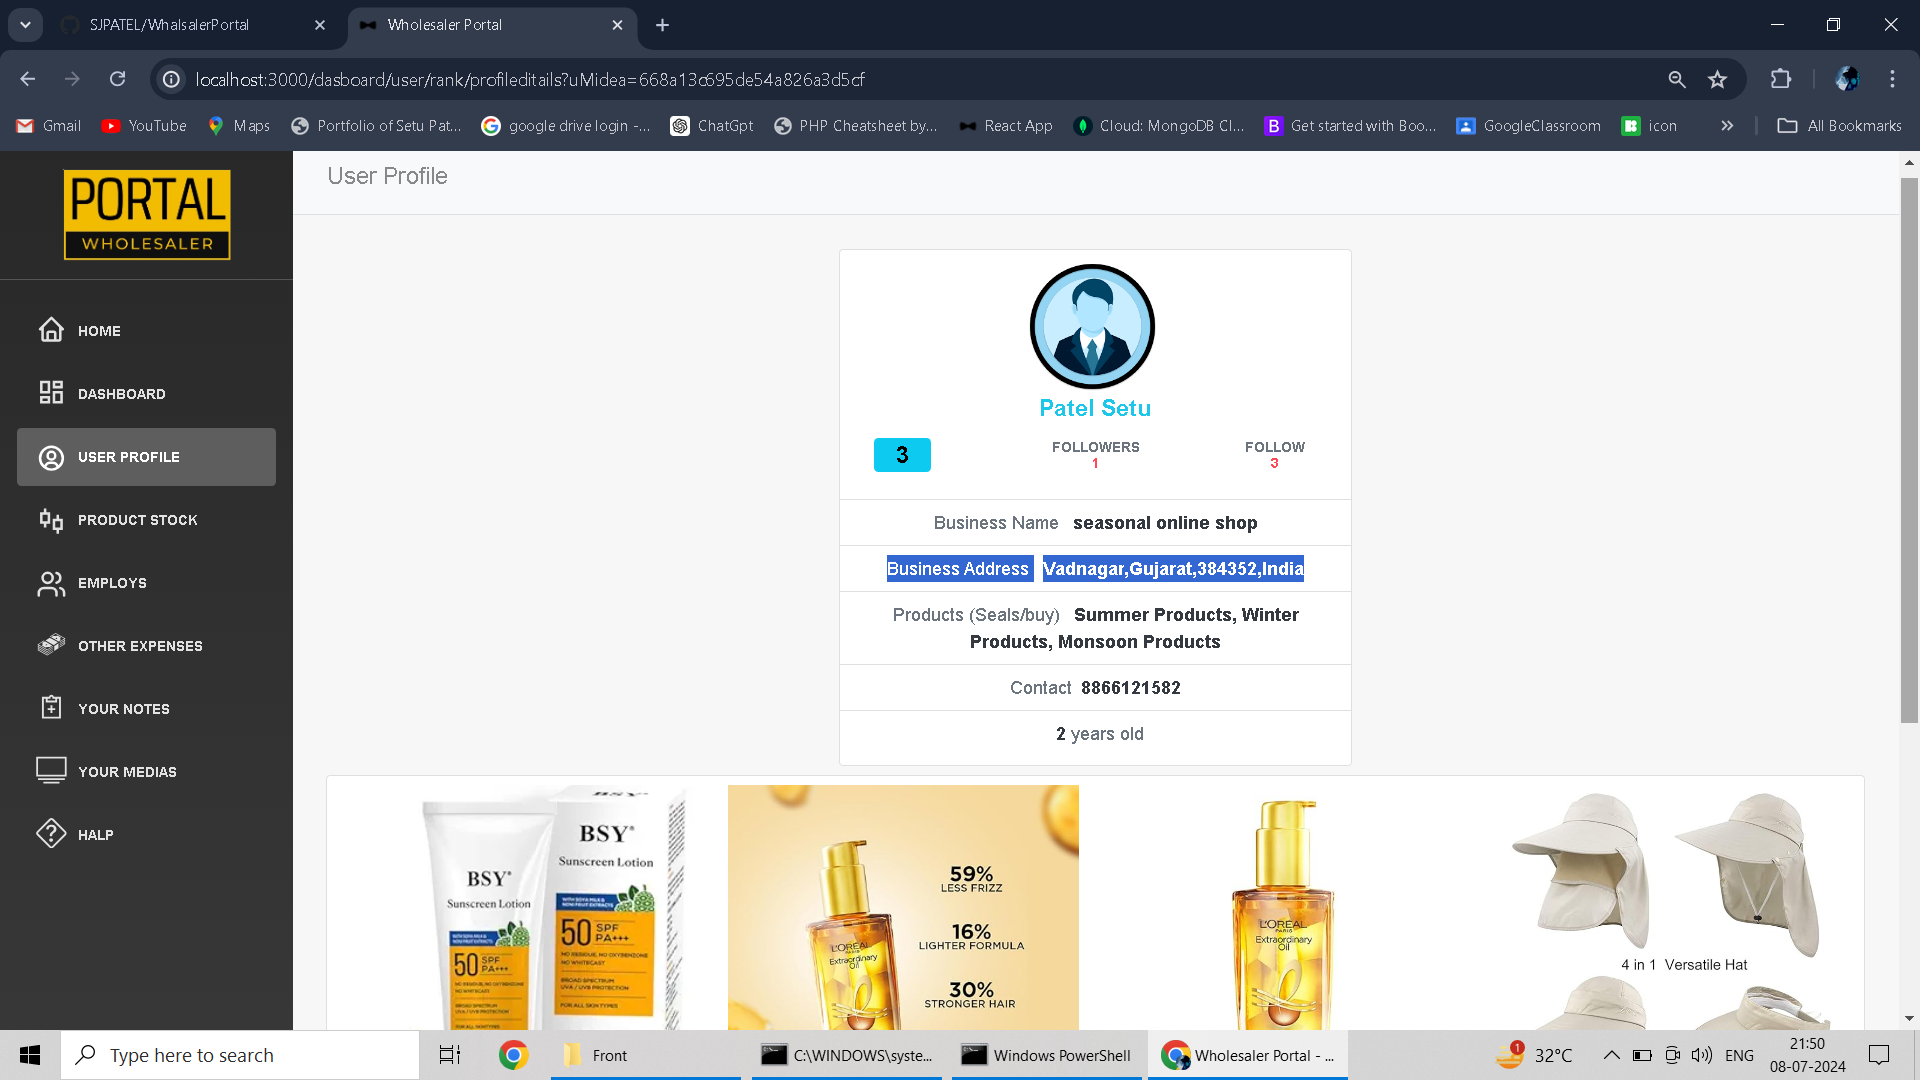Screen dimensions: 1920x1080
Task: Click the Product Stock icon
Action: [51, 520]
